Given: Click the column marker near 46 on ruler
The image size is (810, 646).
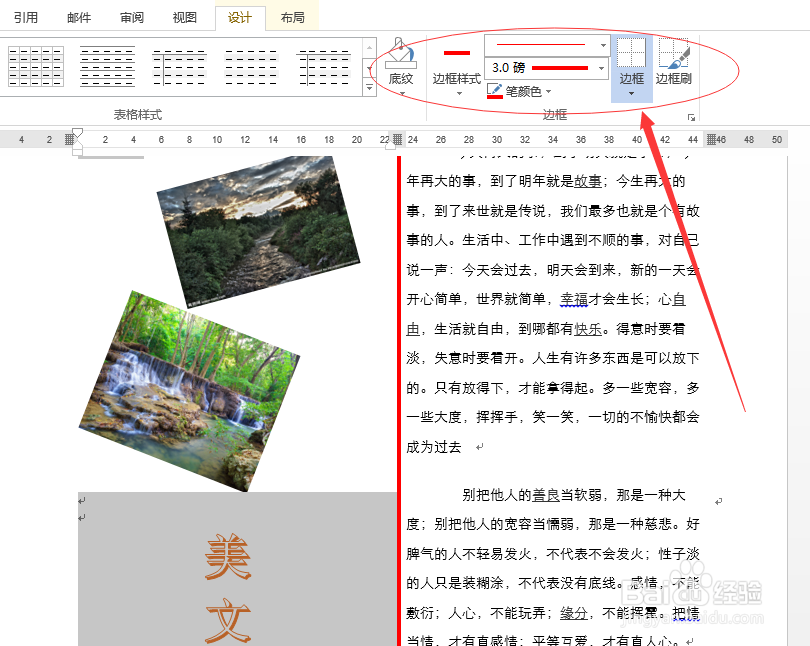Looking at the screenshot, I should click(711, 139).
